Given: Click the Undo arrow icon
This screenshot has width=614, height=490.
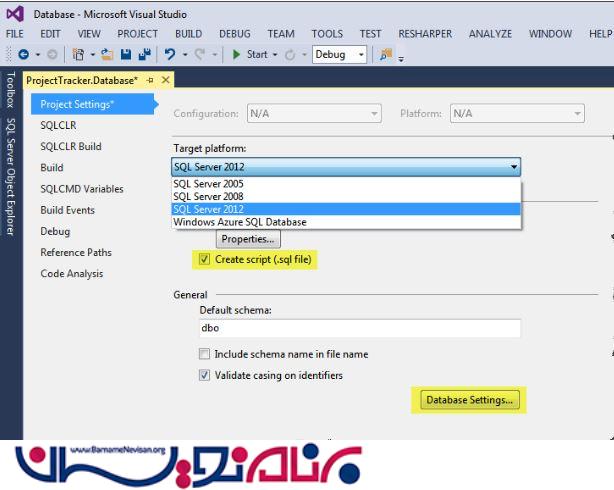Looking at the screenshot, I should tap(171, 54).
